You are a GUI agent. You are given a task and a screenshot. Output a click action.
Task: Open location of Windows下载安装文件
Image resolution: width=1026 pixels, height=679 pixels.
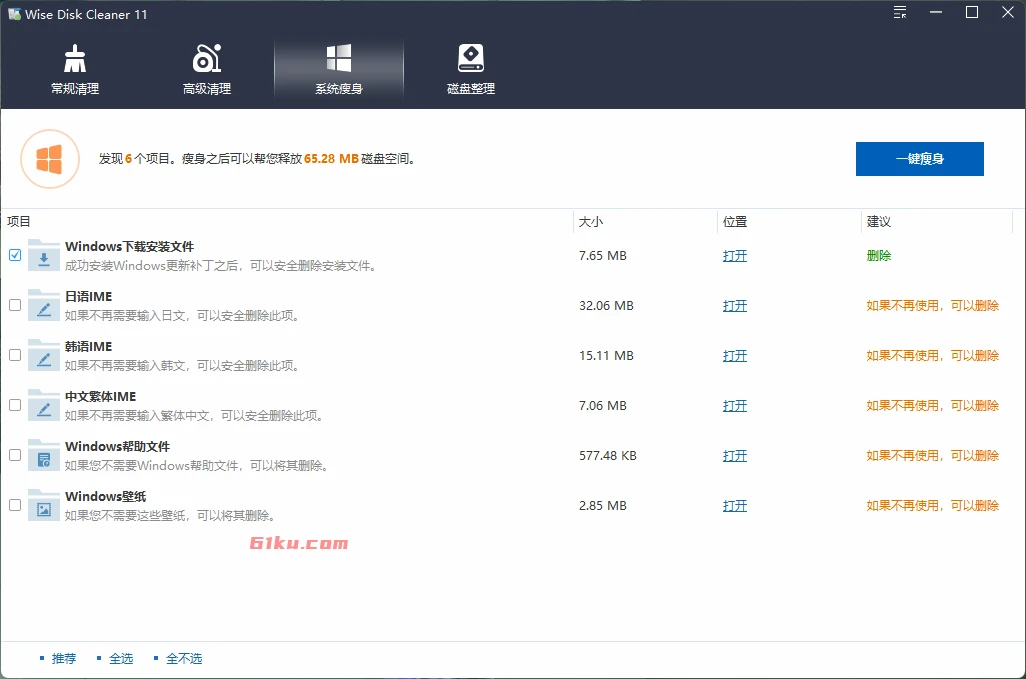[735, 256]
